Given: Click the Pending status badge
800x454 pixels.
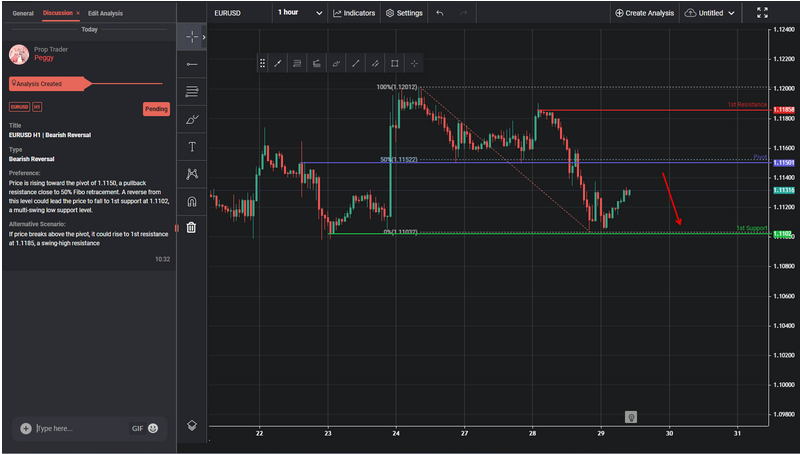Looking at the screenshot, I should 156,109.
